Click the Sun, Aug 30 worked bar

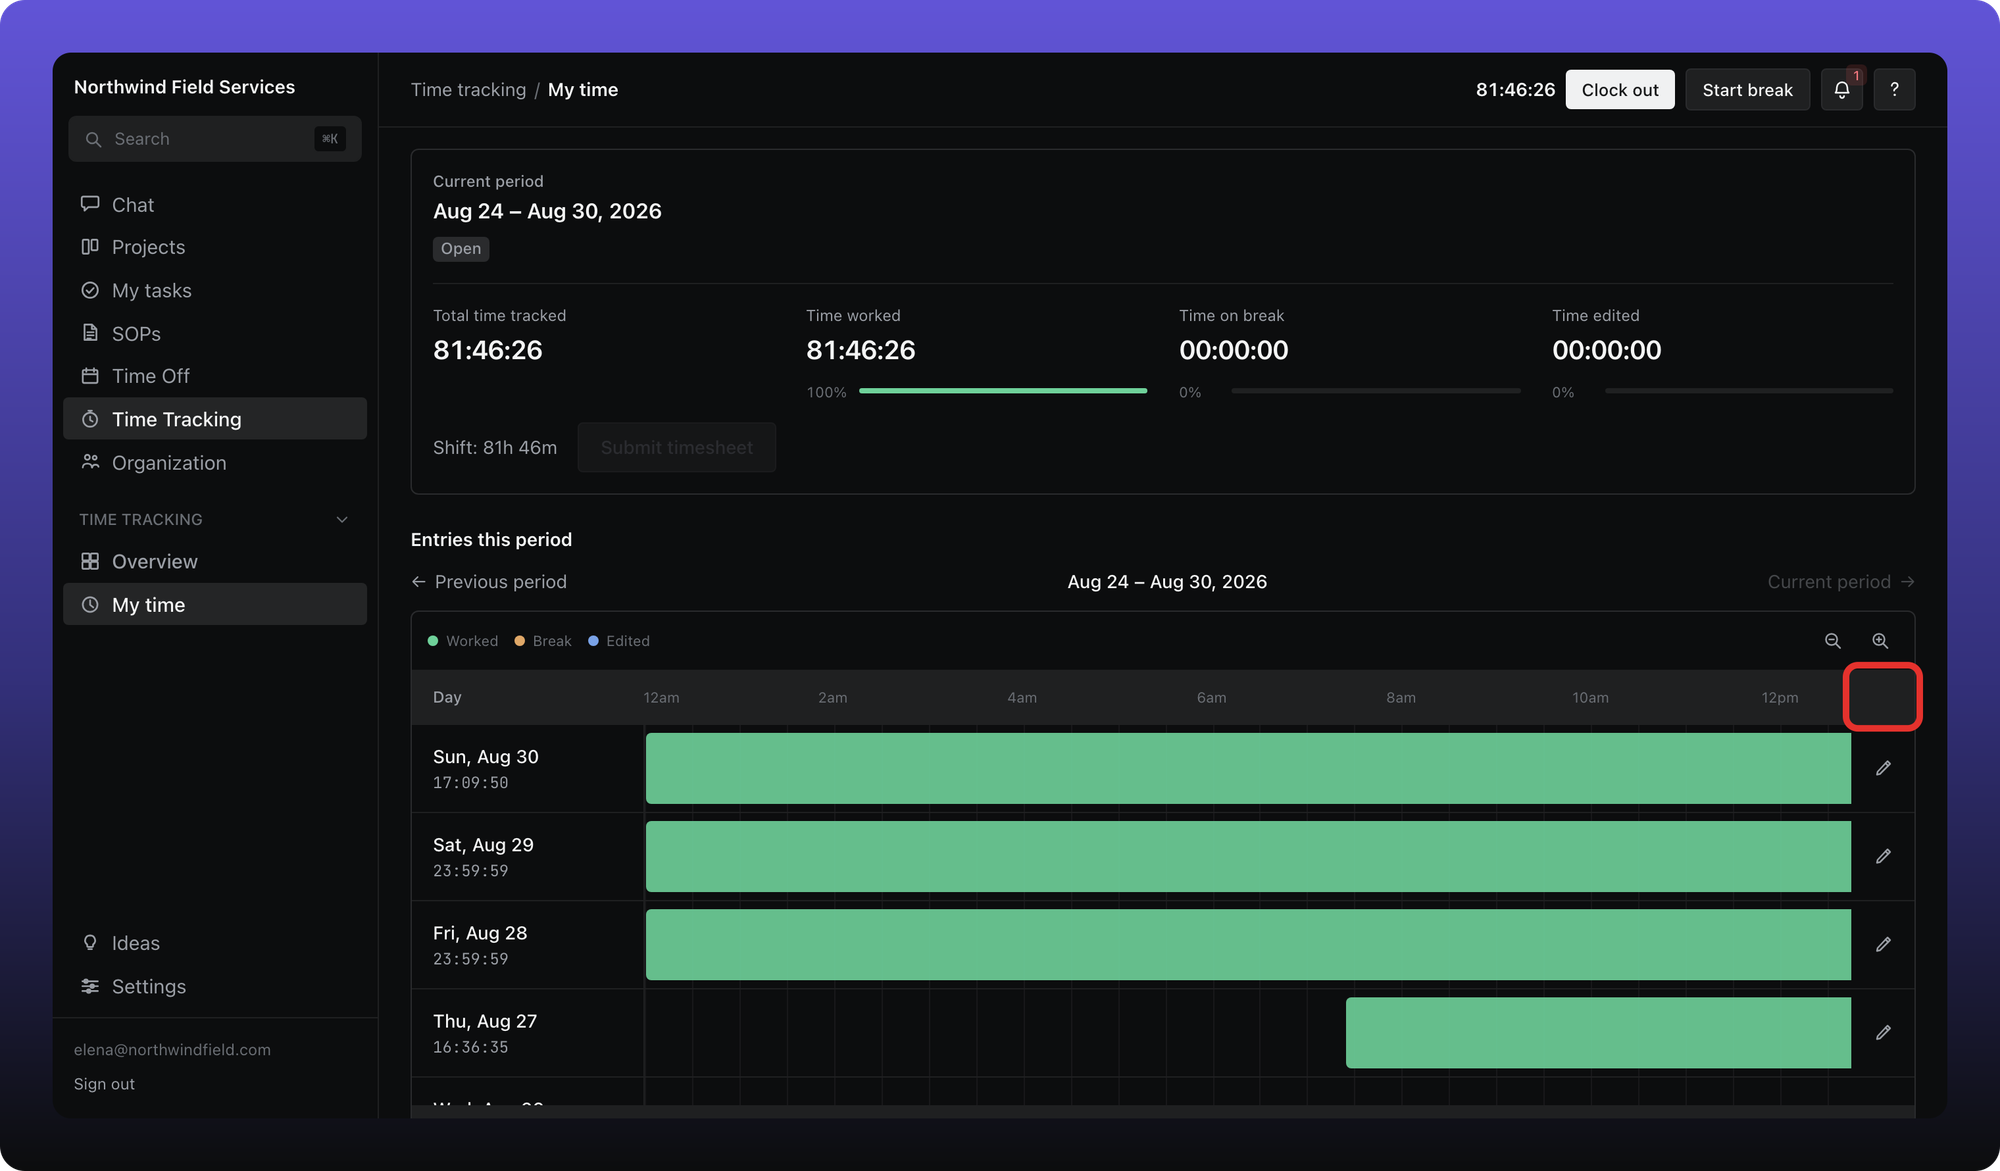[x=1248, y=768]
